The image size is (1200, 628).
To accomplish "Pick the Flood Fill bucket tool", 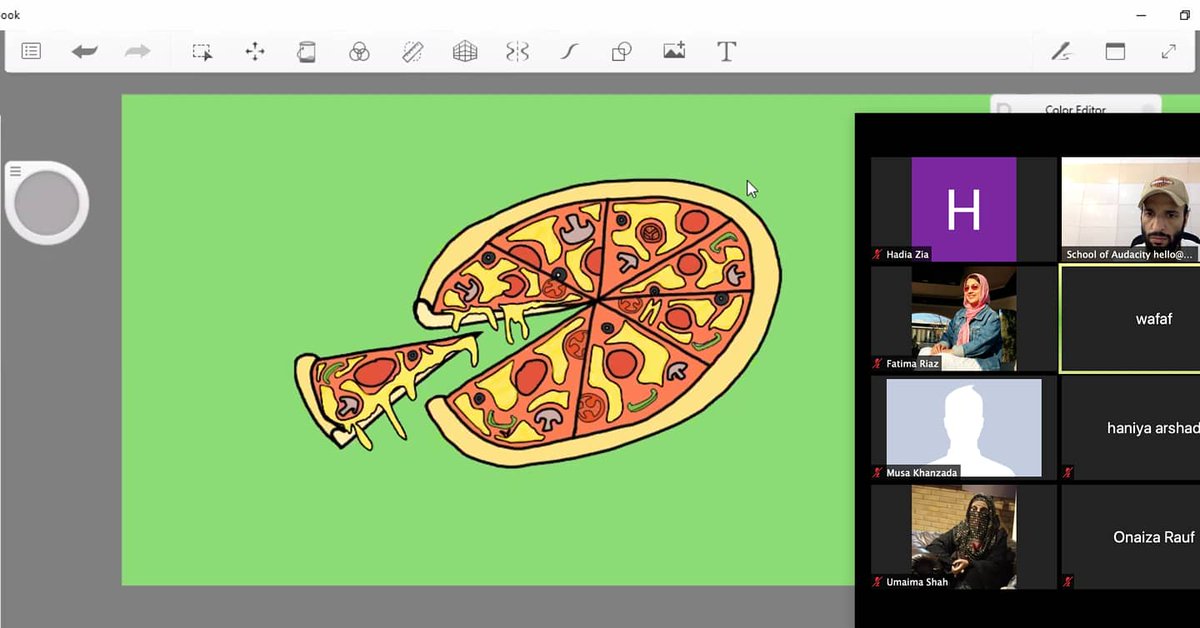I will click(x=307, y=52).
